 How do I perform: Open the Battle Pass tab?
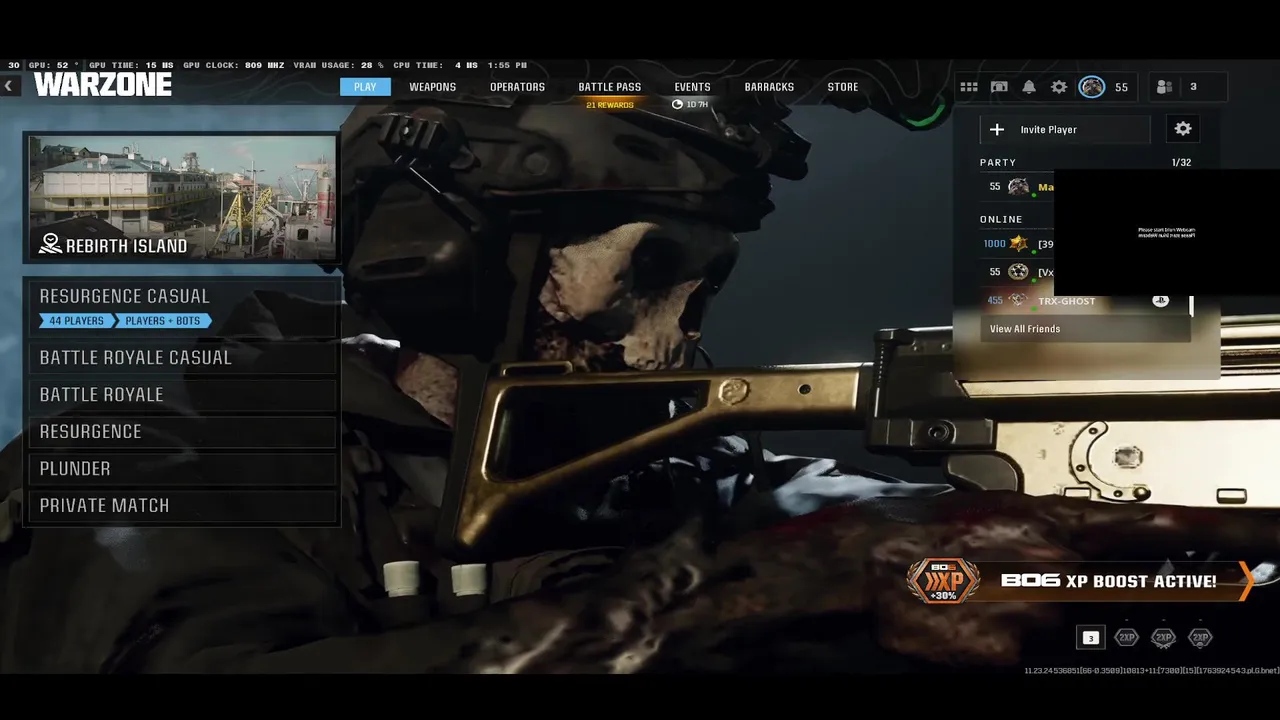[x=610, y=87]
